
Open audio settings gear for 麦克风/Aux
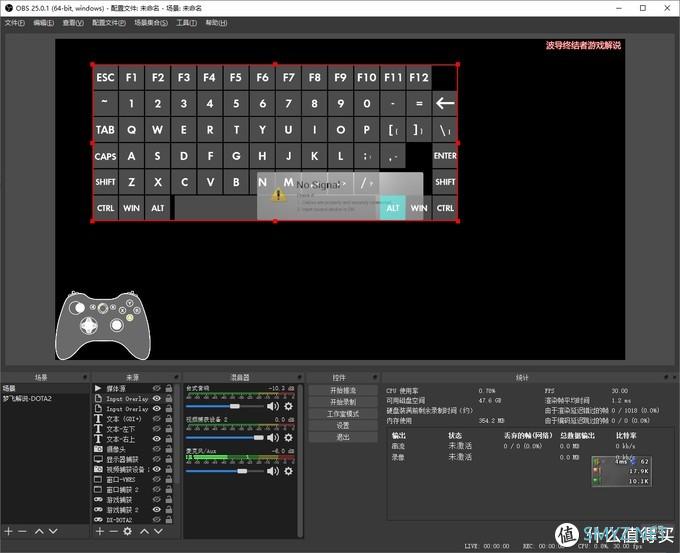(x=288, y=471)
